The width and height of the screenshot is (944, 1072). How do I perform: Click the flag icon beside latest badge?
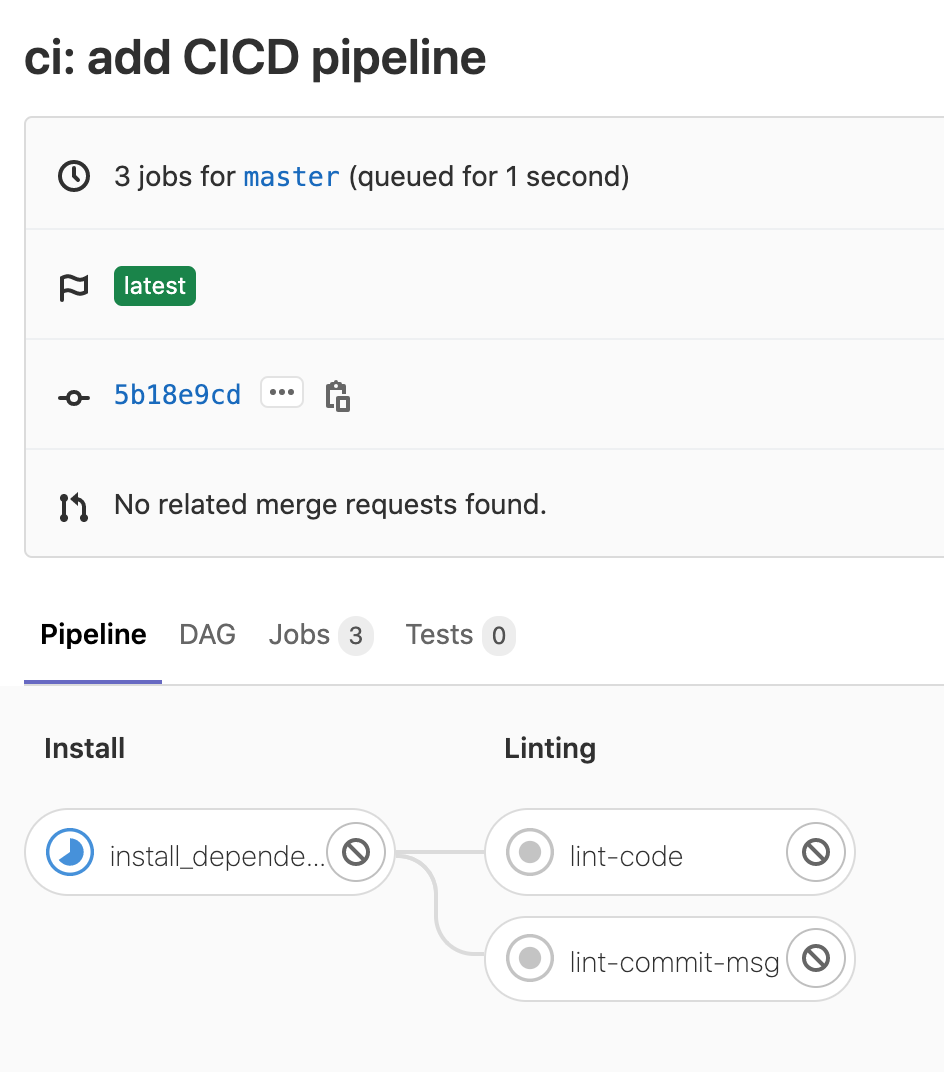74,287
